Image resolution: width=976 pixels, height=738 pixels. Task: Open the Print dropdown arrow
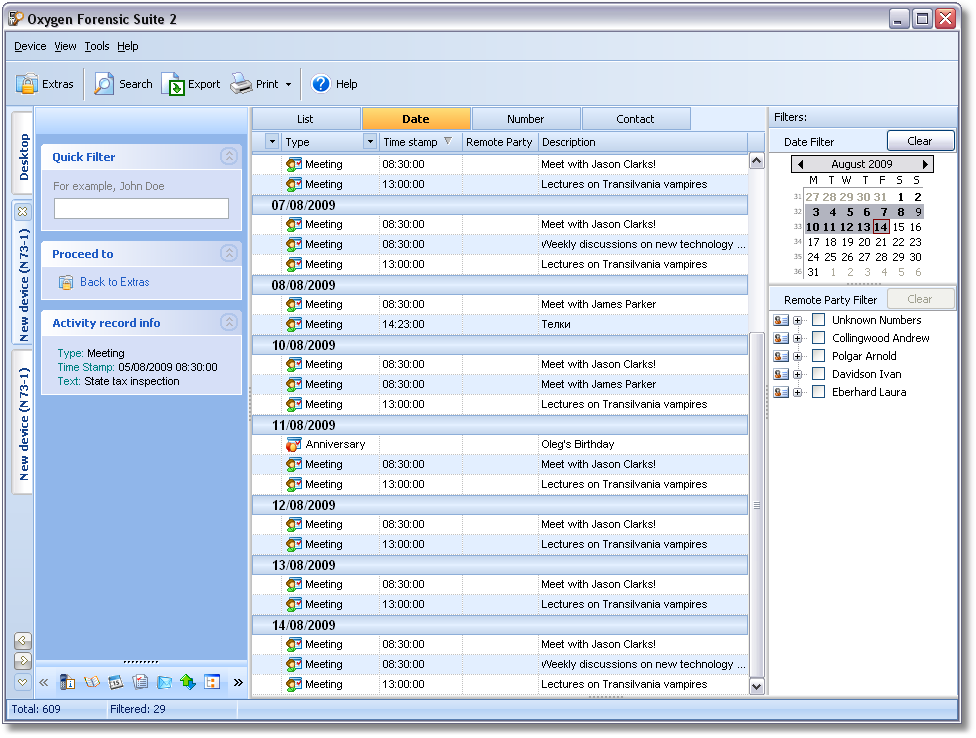point(289,85)
